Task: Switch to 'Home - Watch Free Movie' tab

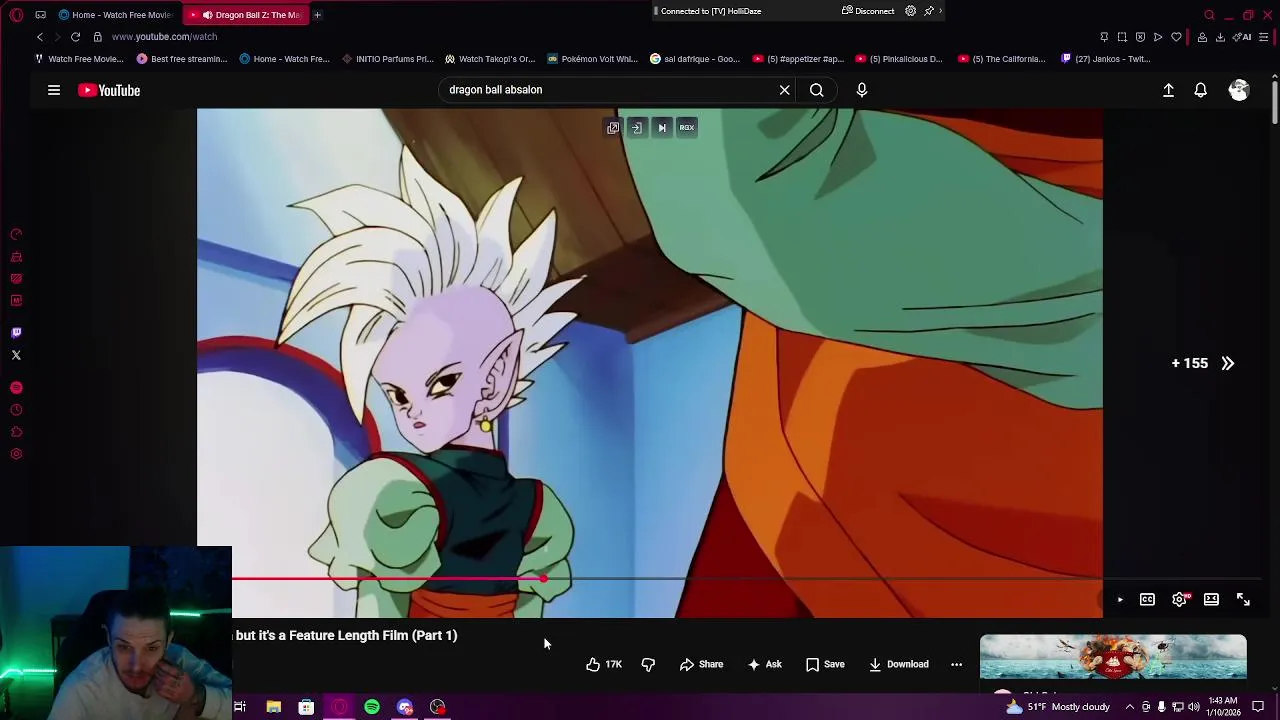Action: click(x=115, y=15)
